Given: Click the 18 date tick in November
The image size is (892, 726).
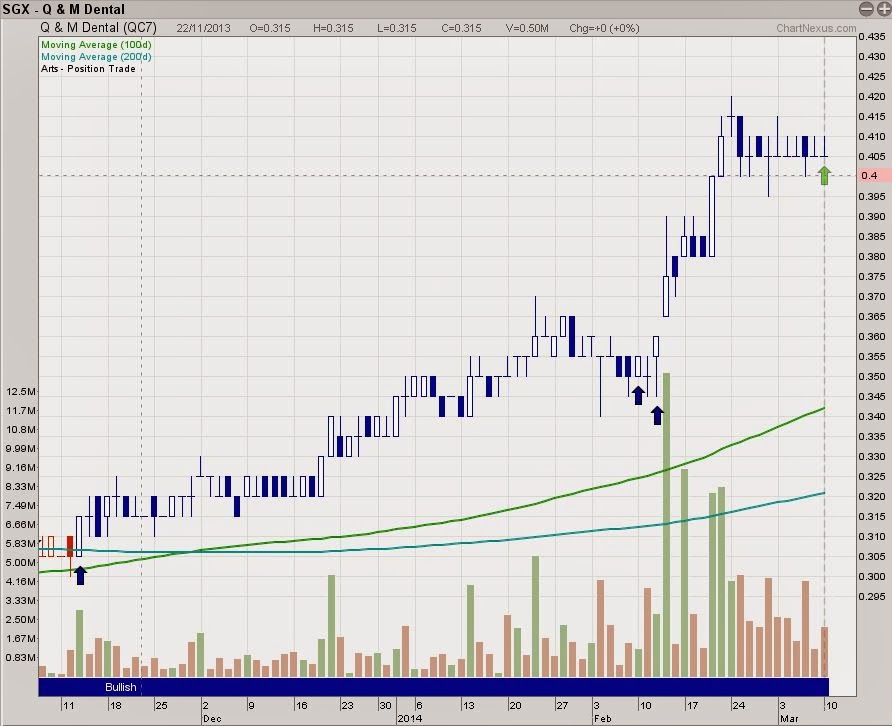Looking at the screenshot, I should tap(115, 706).
